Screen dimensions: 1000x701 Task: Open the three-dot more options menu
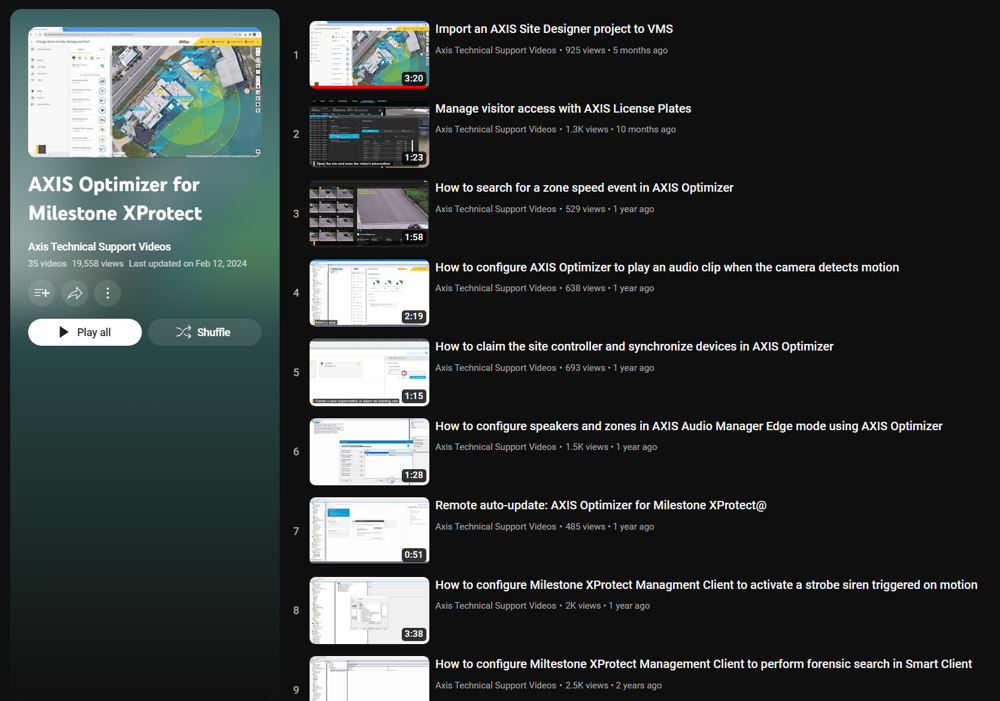108,293
